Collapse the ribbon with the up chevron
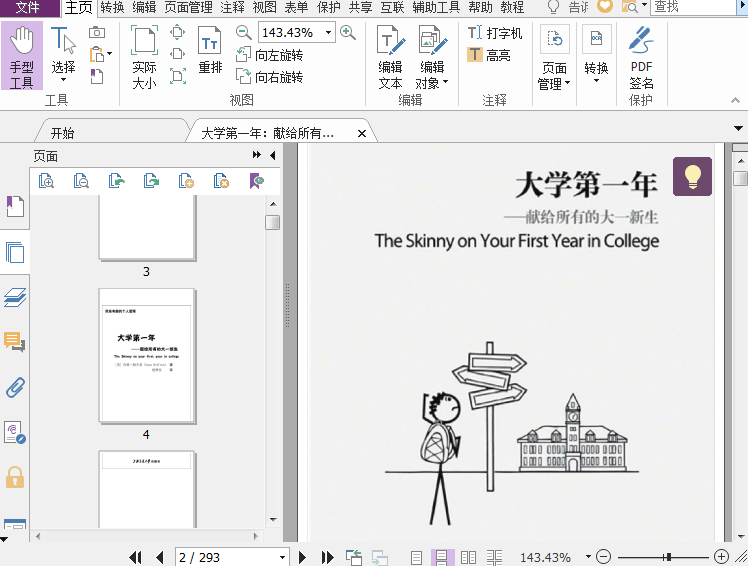 tap(735, 100)
